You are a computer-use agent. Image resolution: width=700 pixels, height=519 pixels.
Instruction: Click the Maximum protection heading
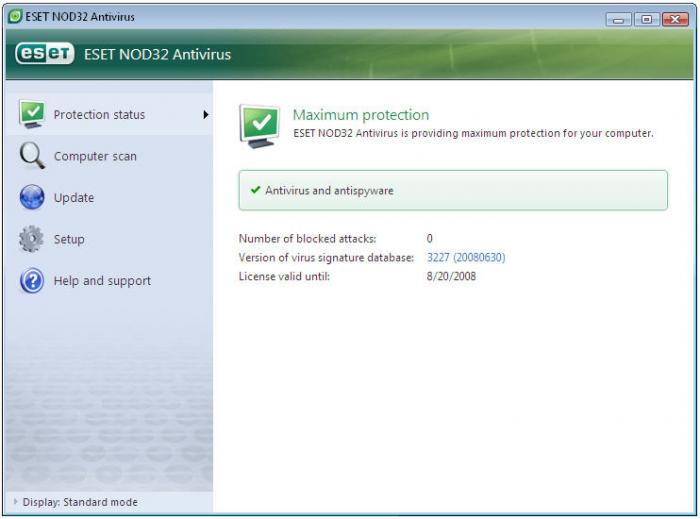[361, 115]
